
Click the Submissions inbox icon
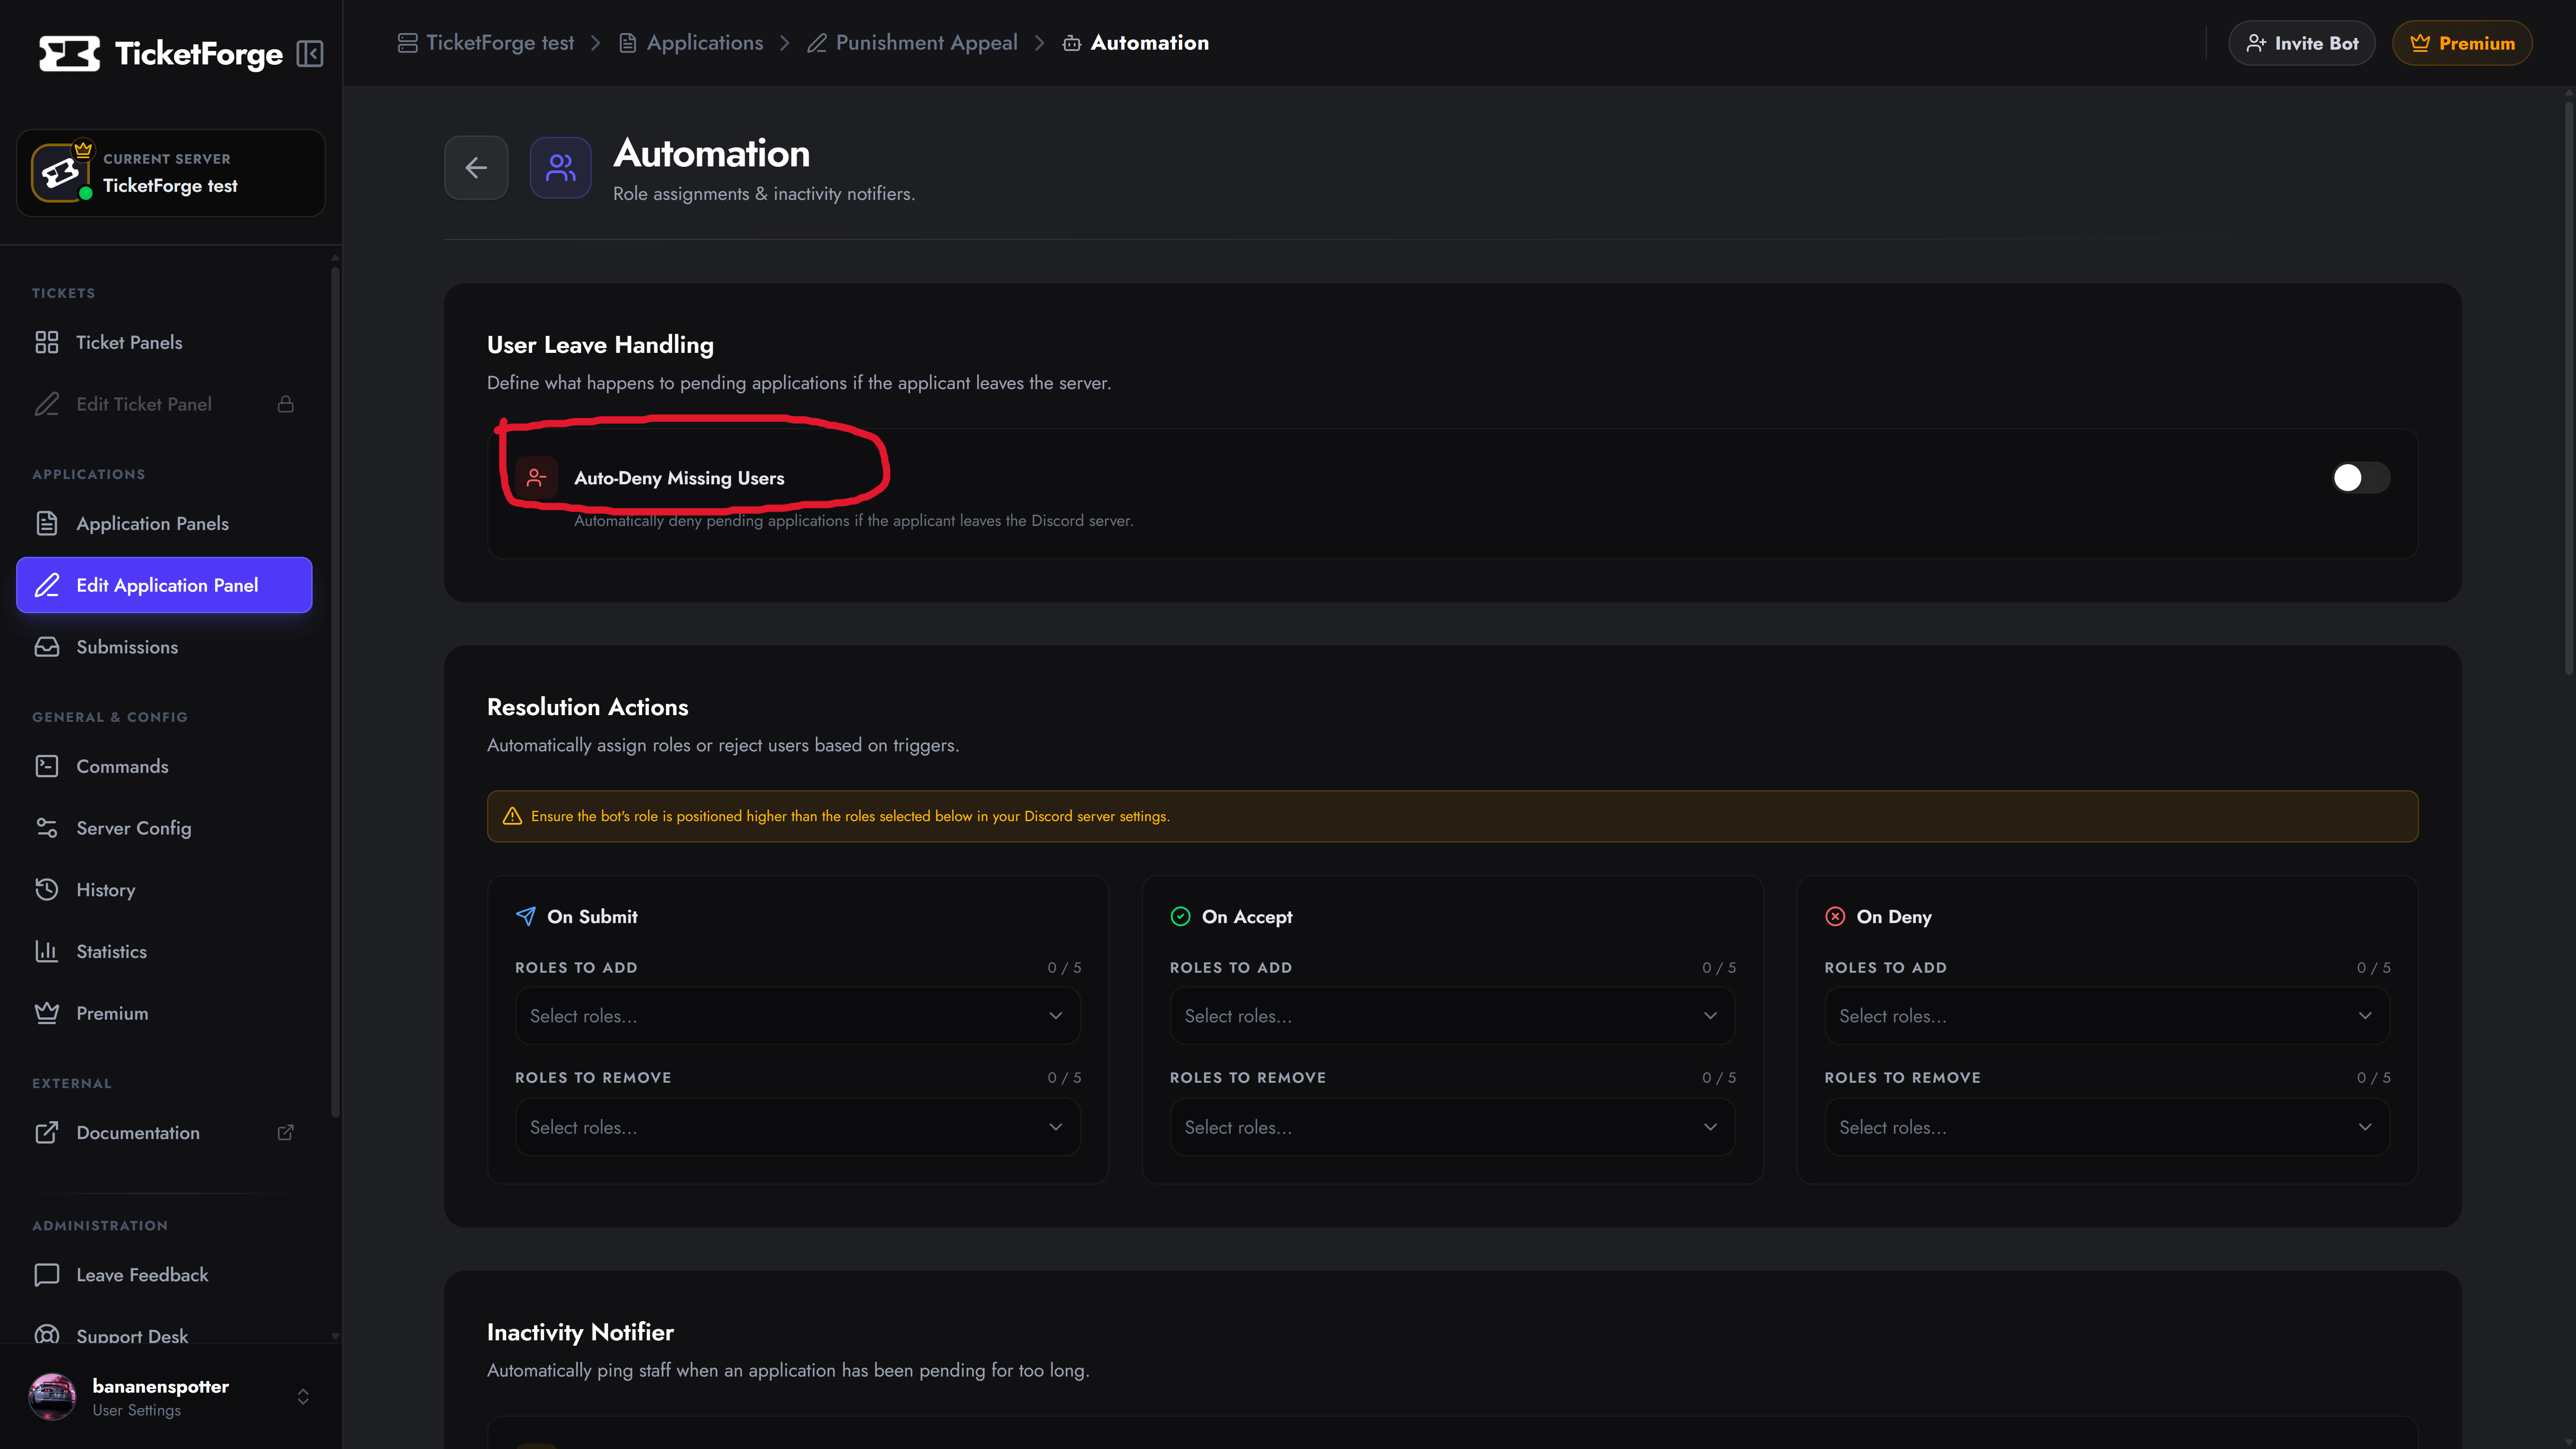pos(47,647)
